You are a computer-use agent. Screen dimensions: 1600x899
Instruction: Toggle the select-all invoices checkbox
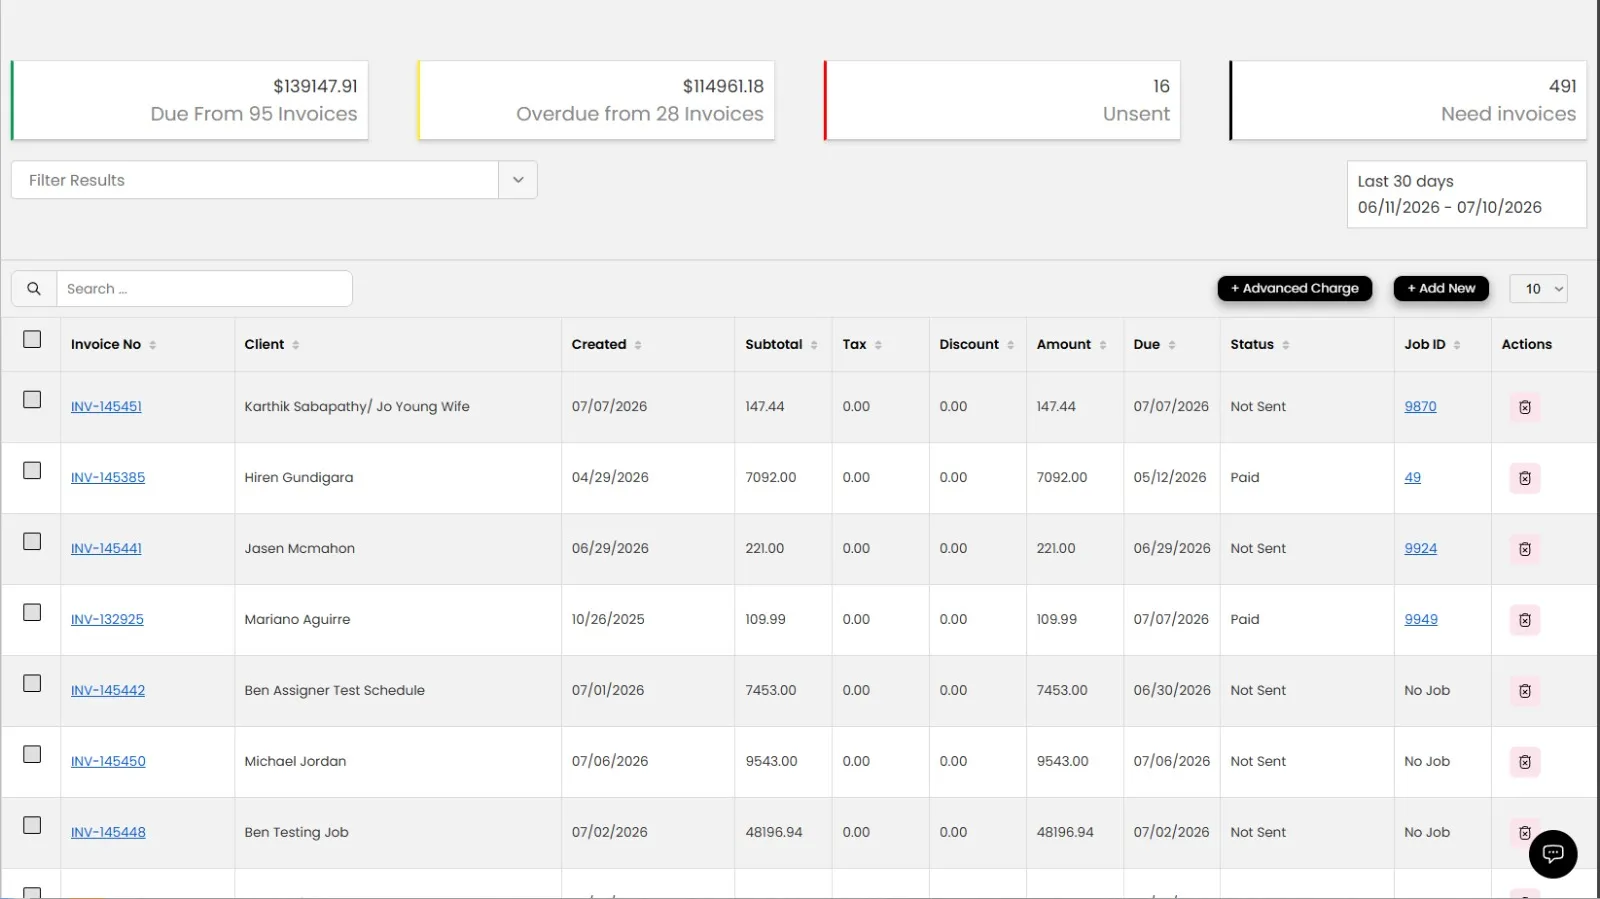point(32,340)
